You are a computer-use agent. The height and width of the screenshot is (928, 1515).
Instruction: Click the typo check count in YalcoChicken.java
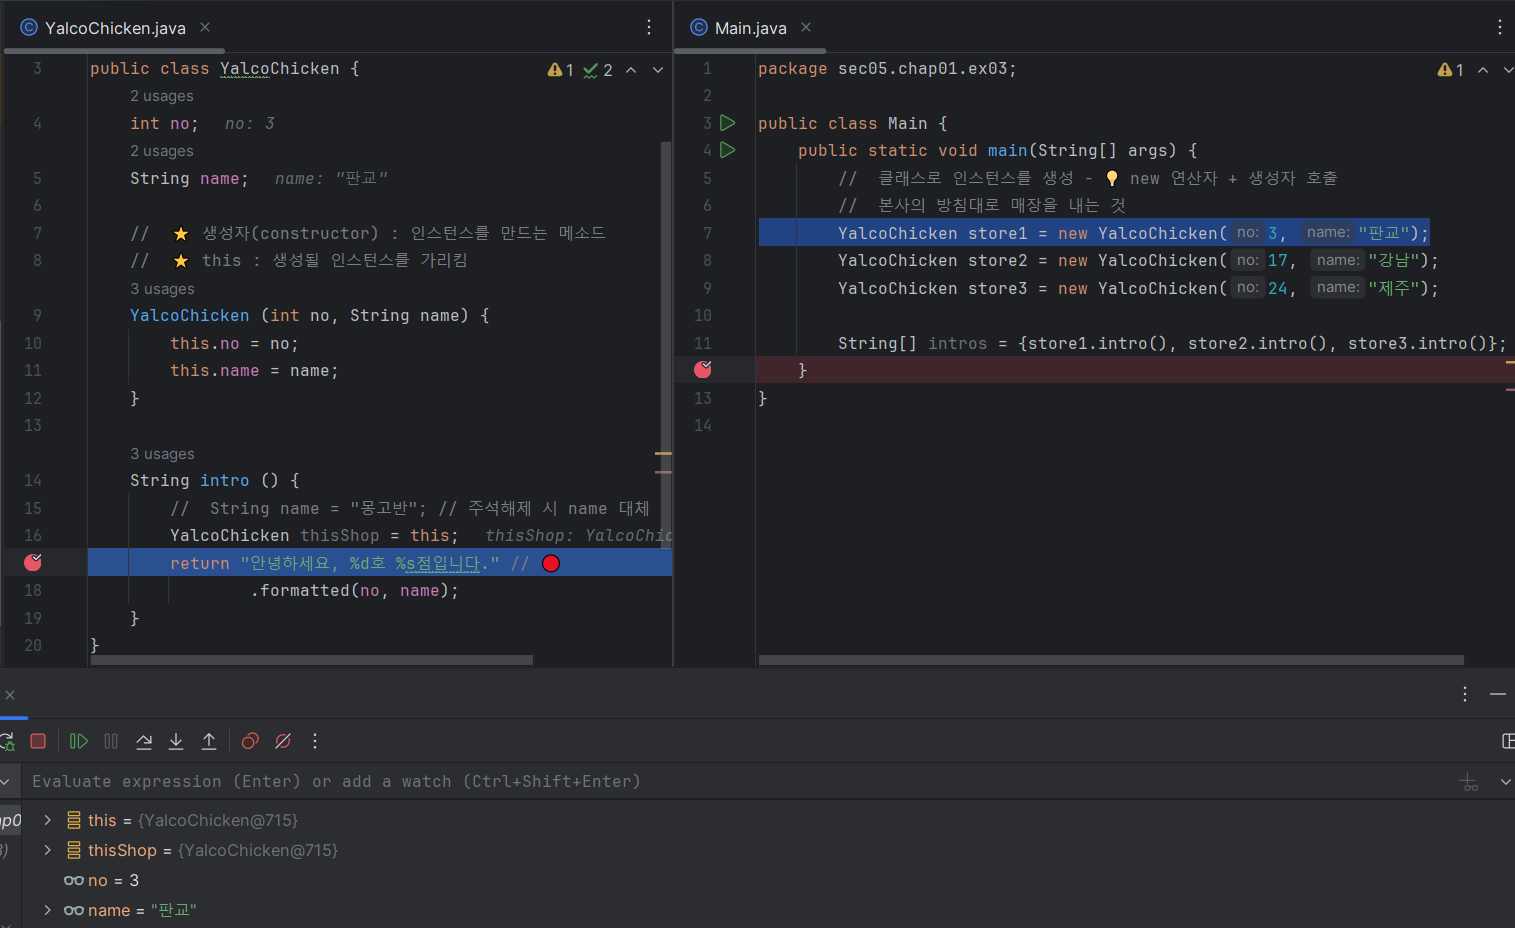coord(598,70)
